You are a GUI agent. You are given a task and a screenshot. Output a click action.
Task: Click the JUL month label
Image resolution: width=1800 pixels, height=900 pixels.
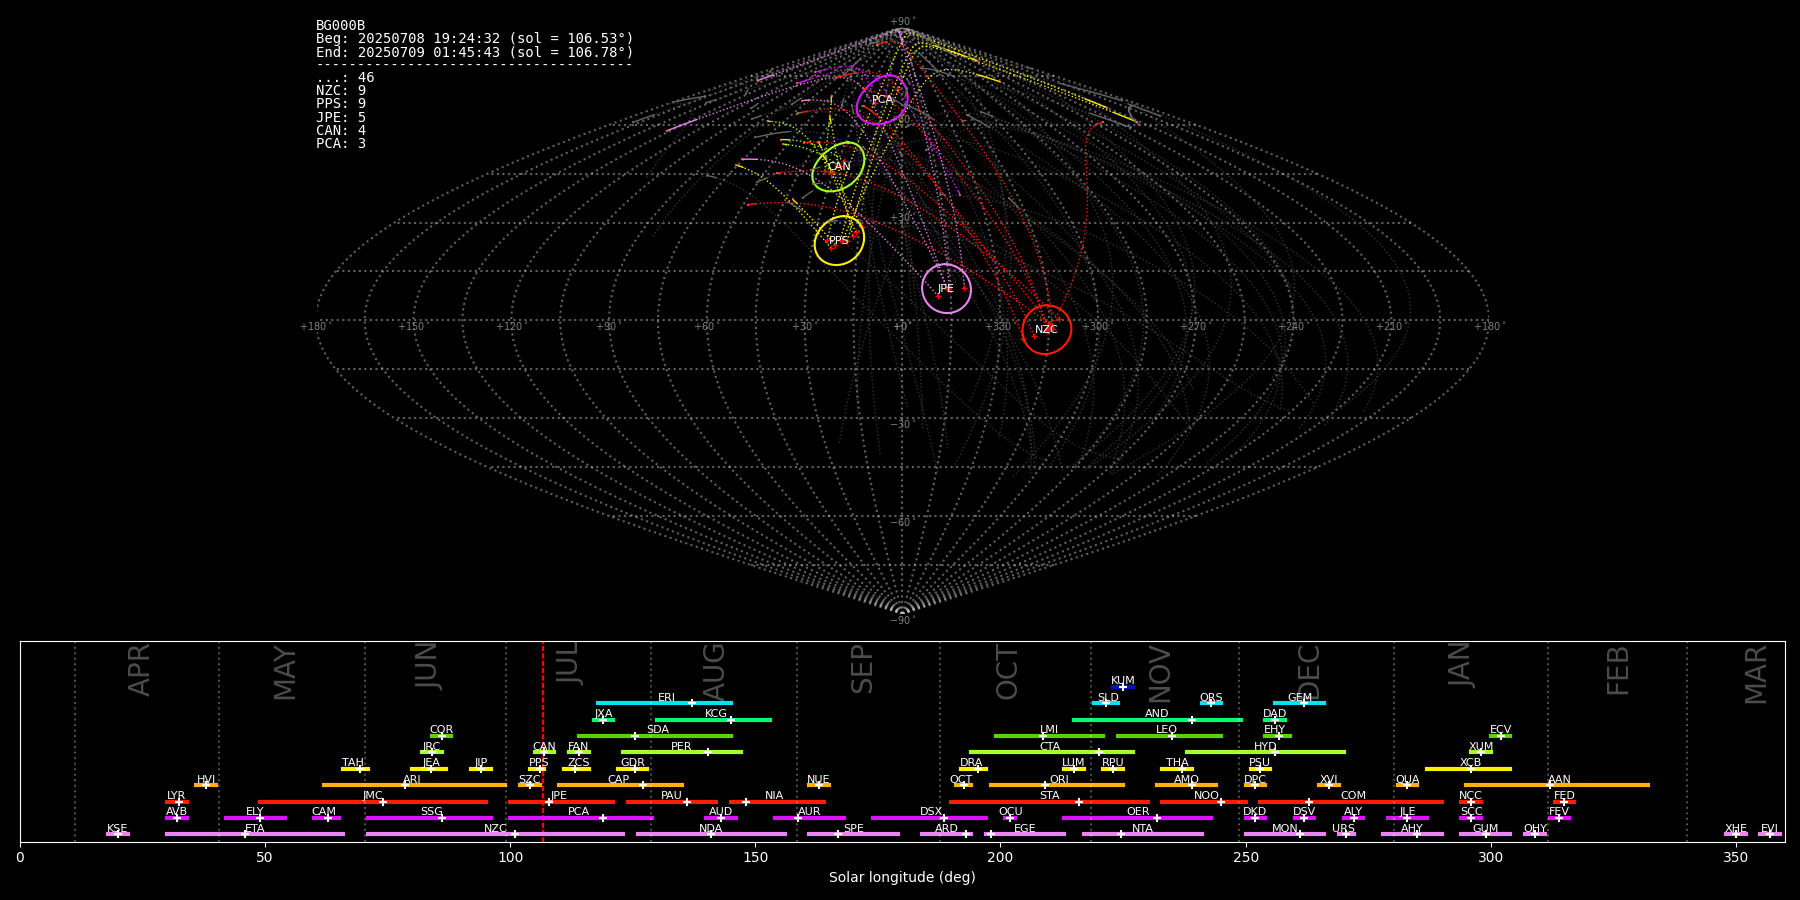coord(567,664)
